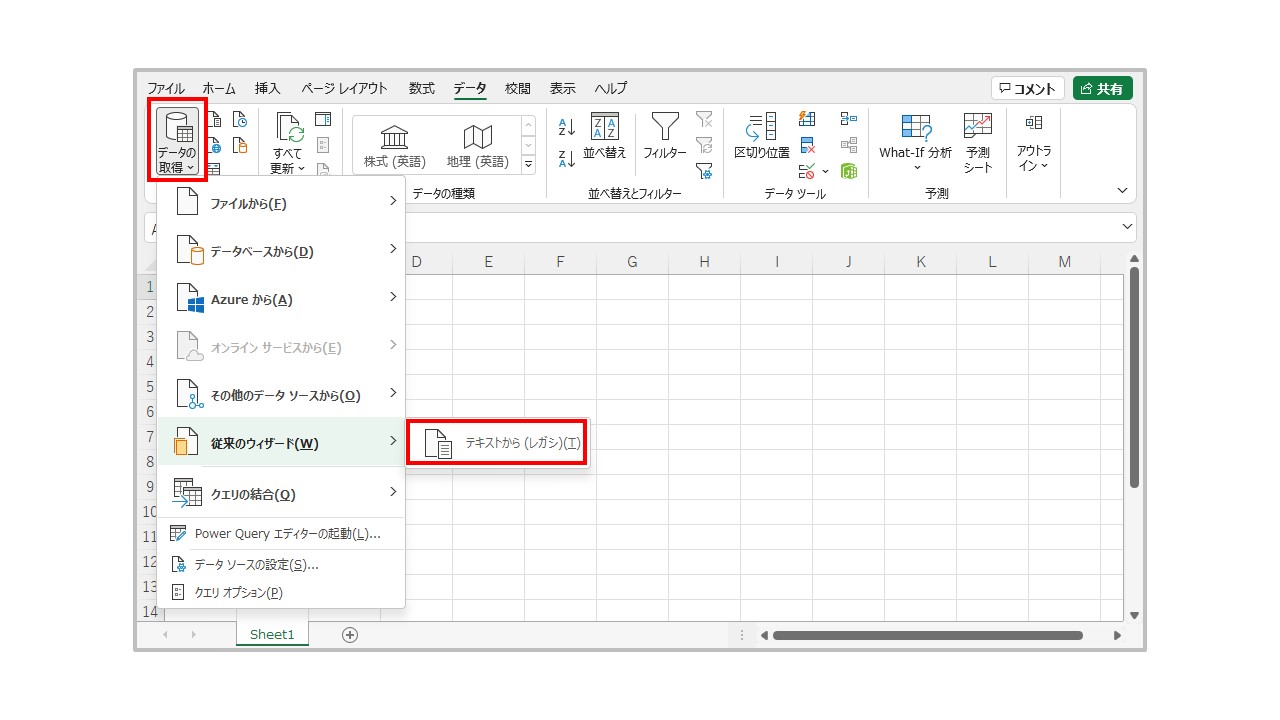Choose テキストから (レガシ)(T) option
The width and height of the screenshot is (1280, 720).
pyautogui.click(x=498, y=442)
